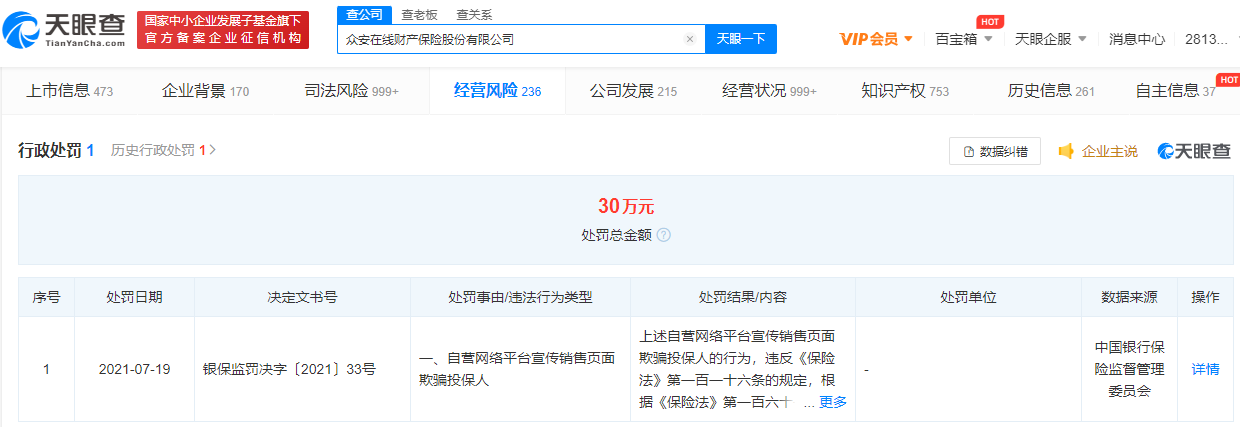
Task: Open the 消息中心 message center
Action: click(x=1137, y=39)
